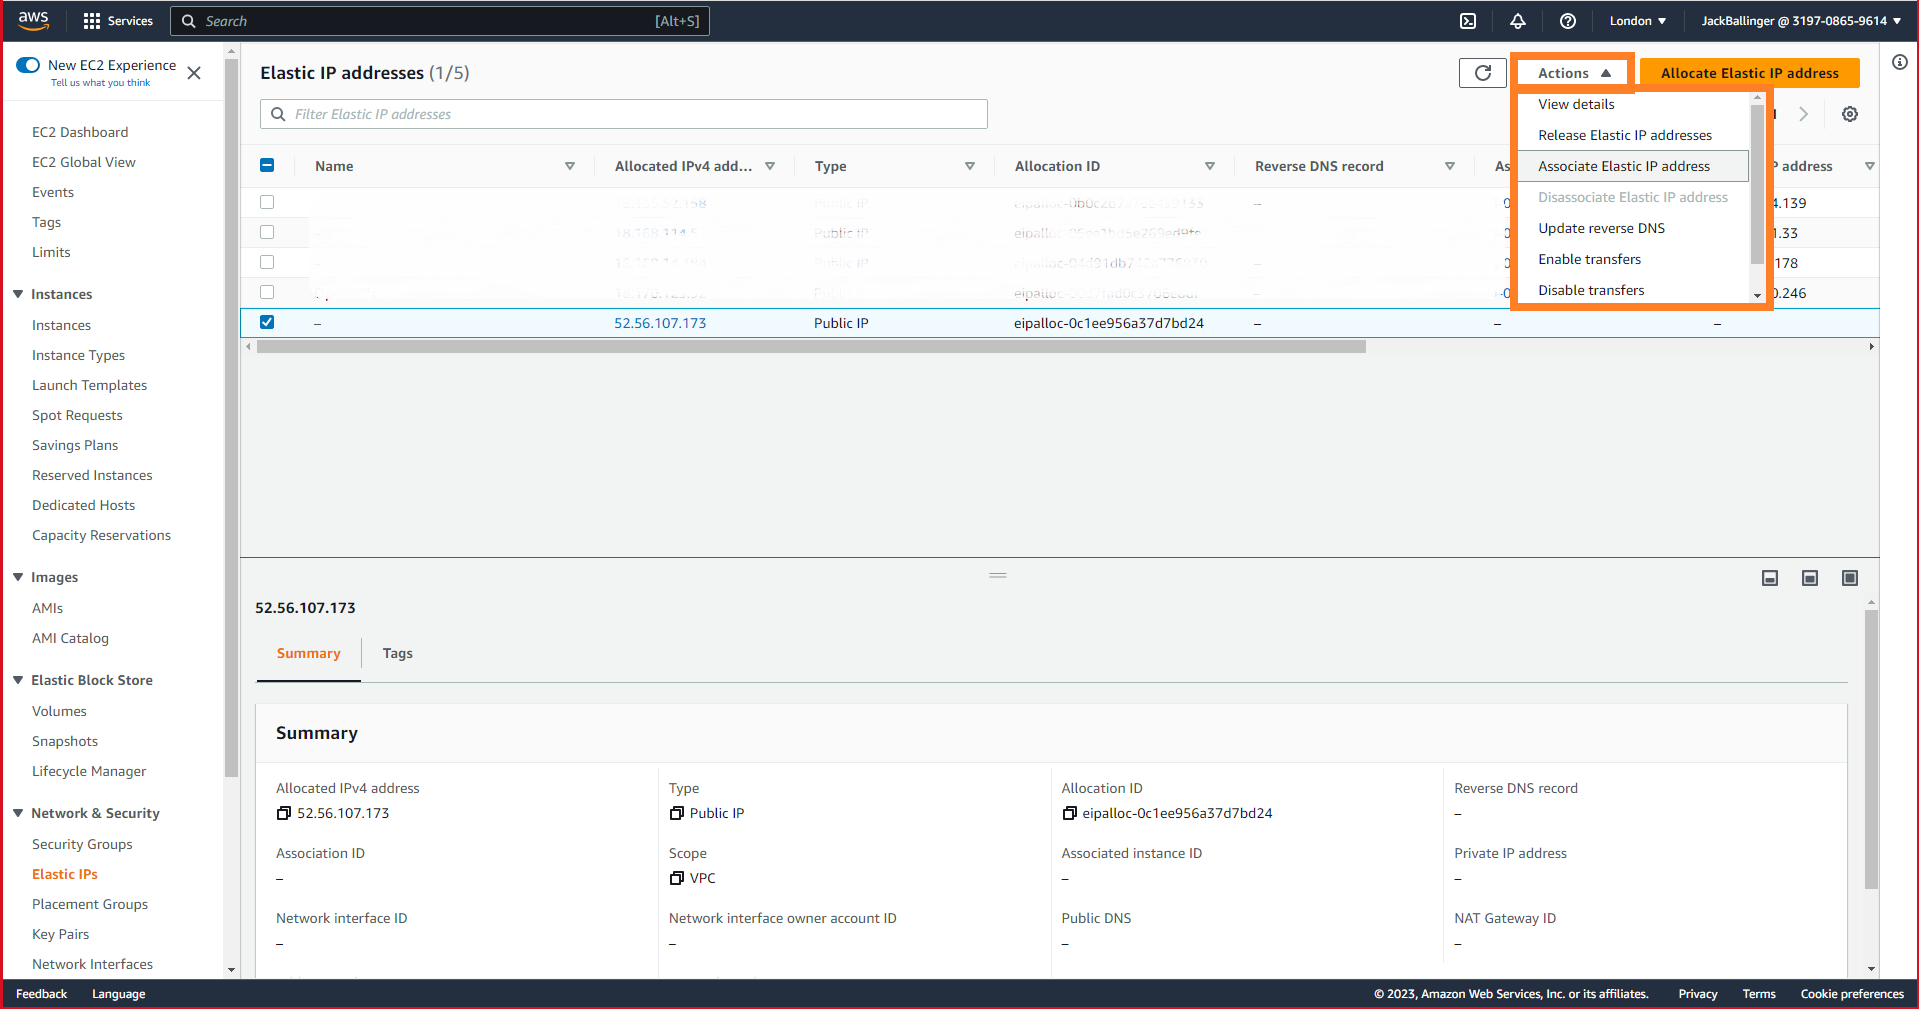
Task: Close the Actions dropdown button
Action: coord(1574,73)
